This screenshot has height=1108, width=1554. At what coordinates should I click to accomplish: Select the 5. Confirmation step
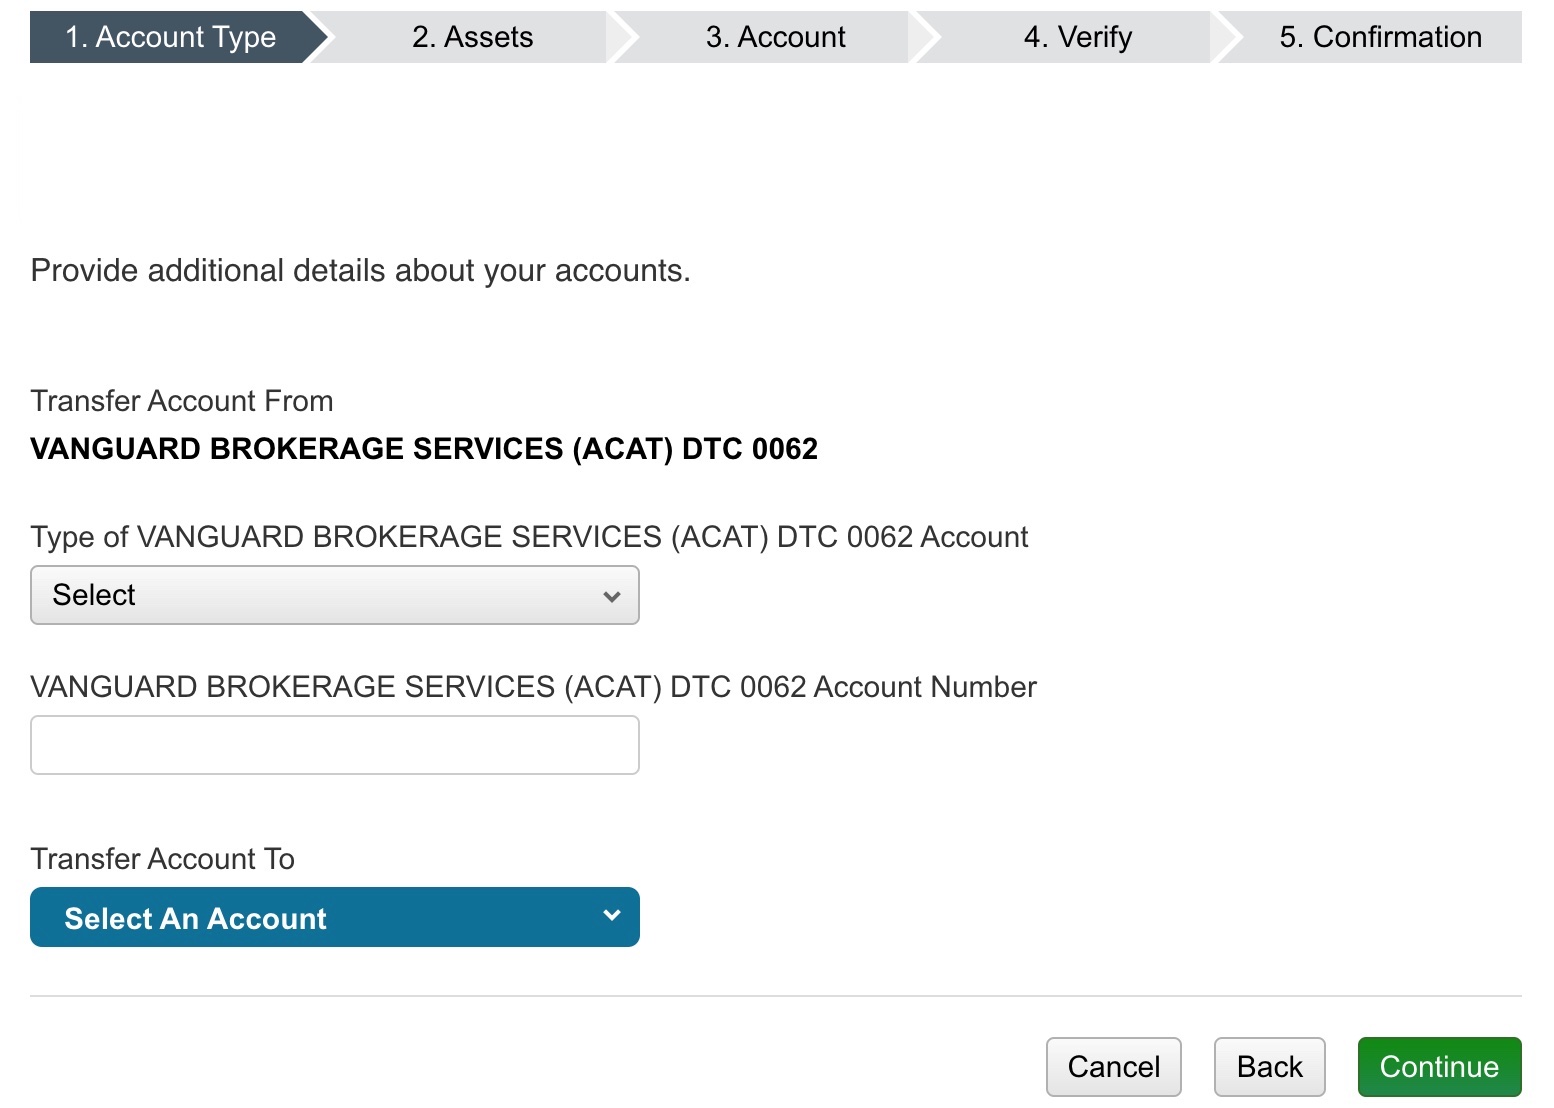tap(1380, 37)
